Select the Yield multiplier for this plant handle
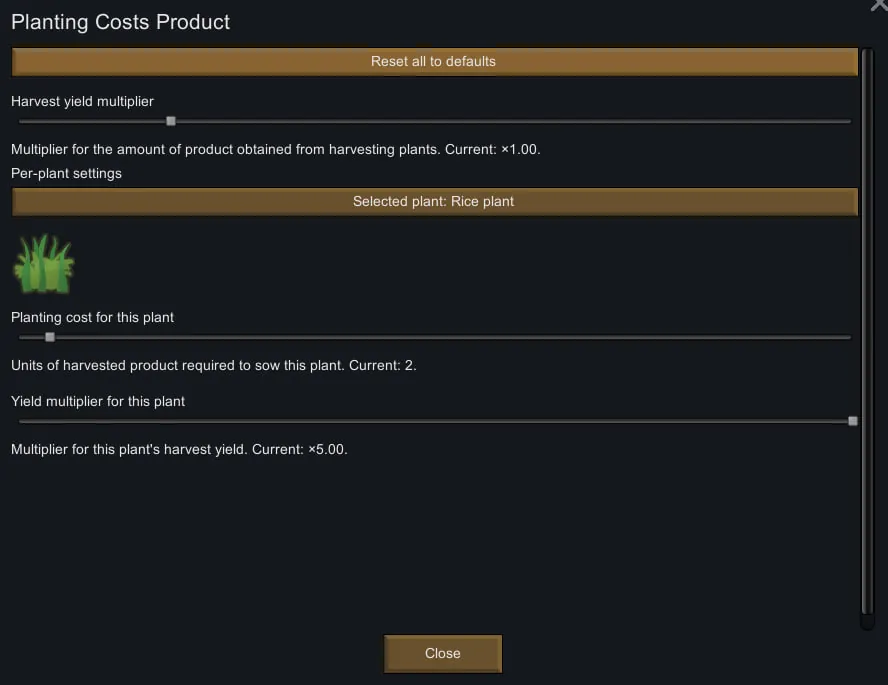 (852, 421)
